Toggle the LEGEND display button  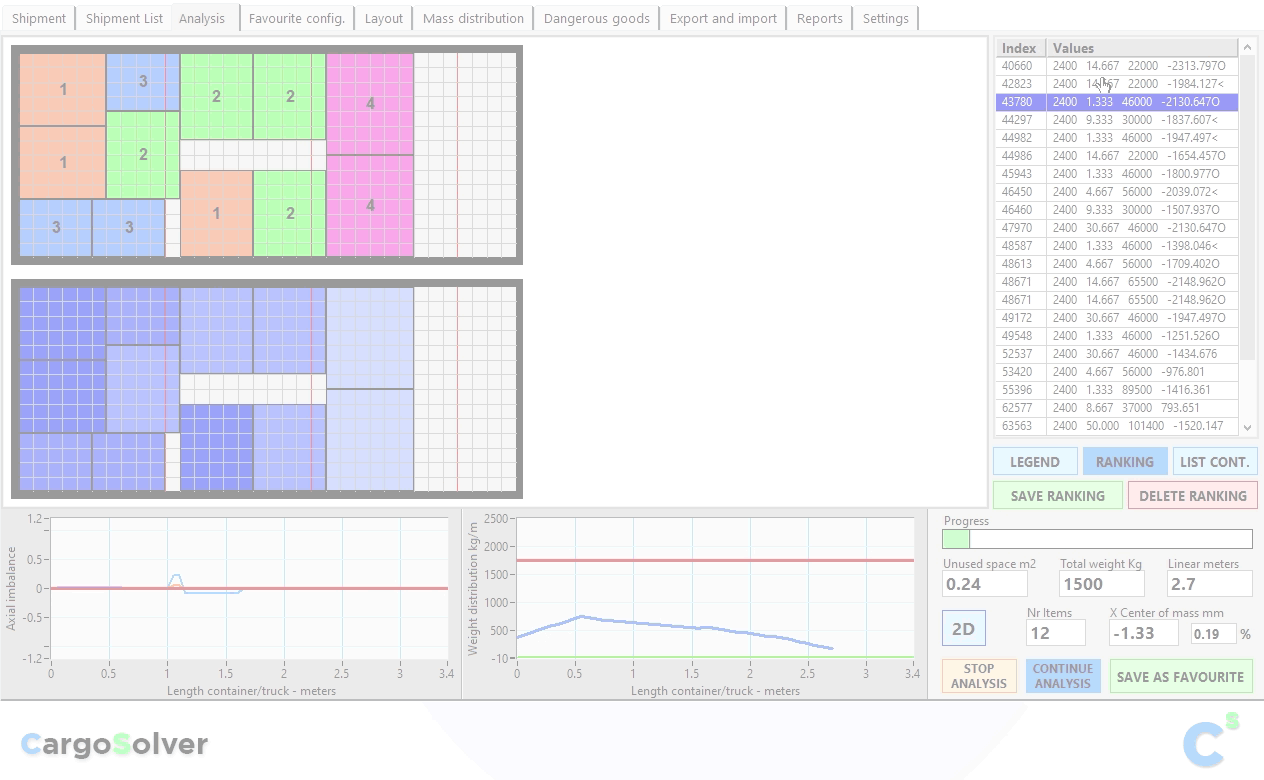click(x=1034, y=462)
